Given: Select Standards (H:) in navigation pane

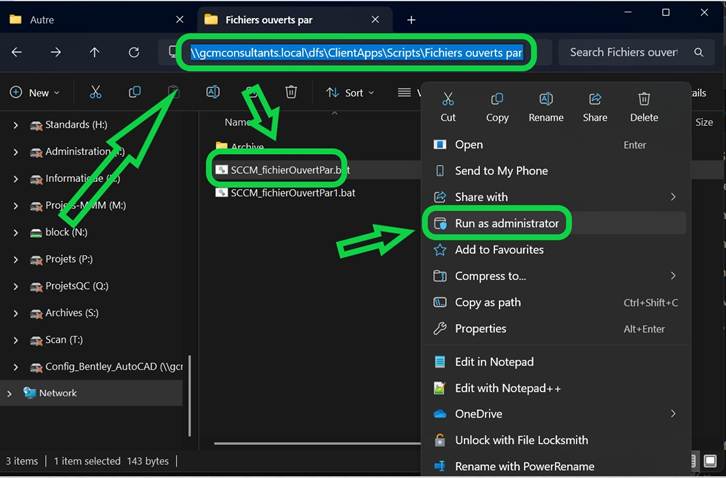Looking at the screenshot, I should (76, 125).
